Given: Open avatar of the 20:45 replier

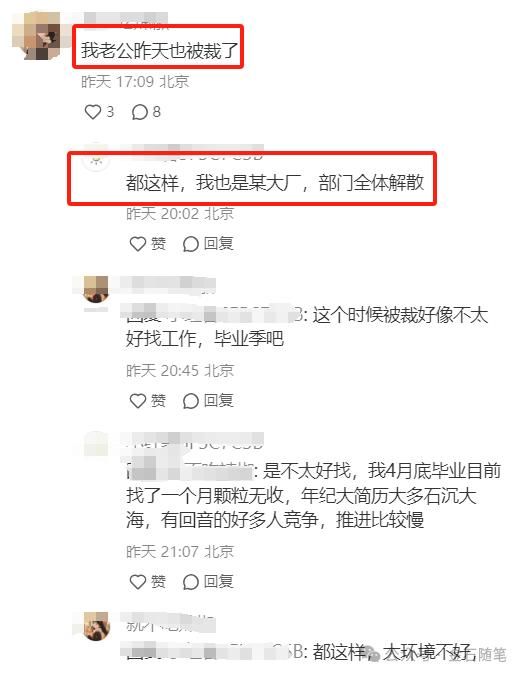Looking at the screenshot, I should [96, 289].
